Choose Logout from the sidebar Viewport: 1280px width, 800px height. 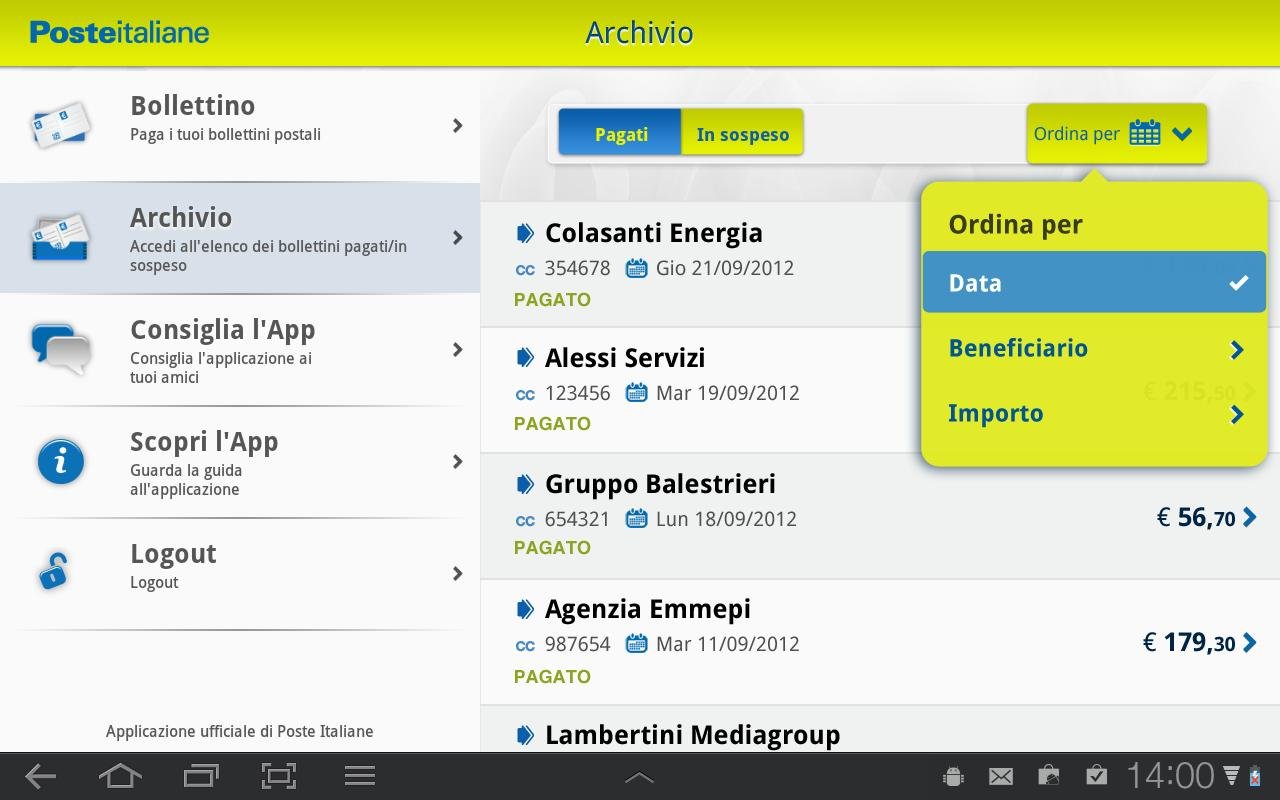point(240,573)
